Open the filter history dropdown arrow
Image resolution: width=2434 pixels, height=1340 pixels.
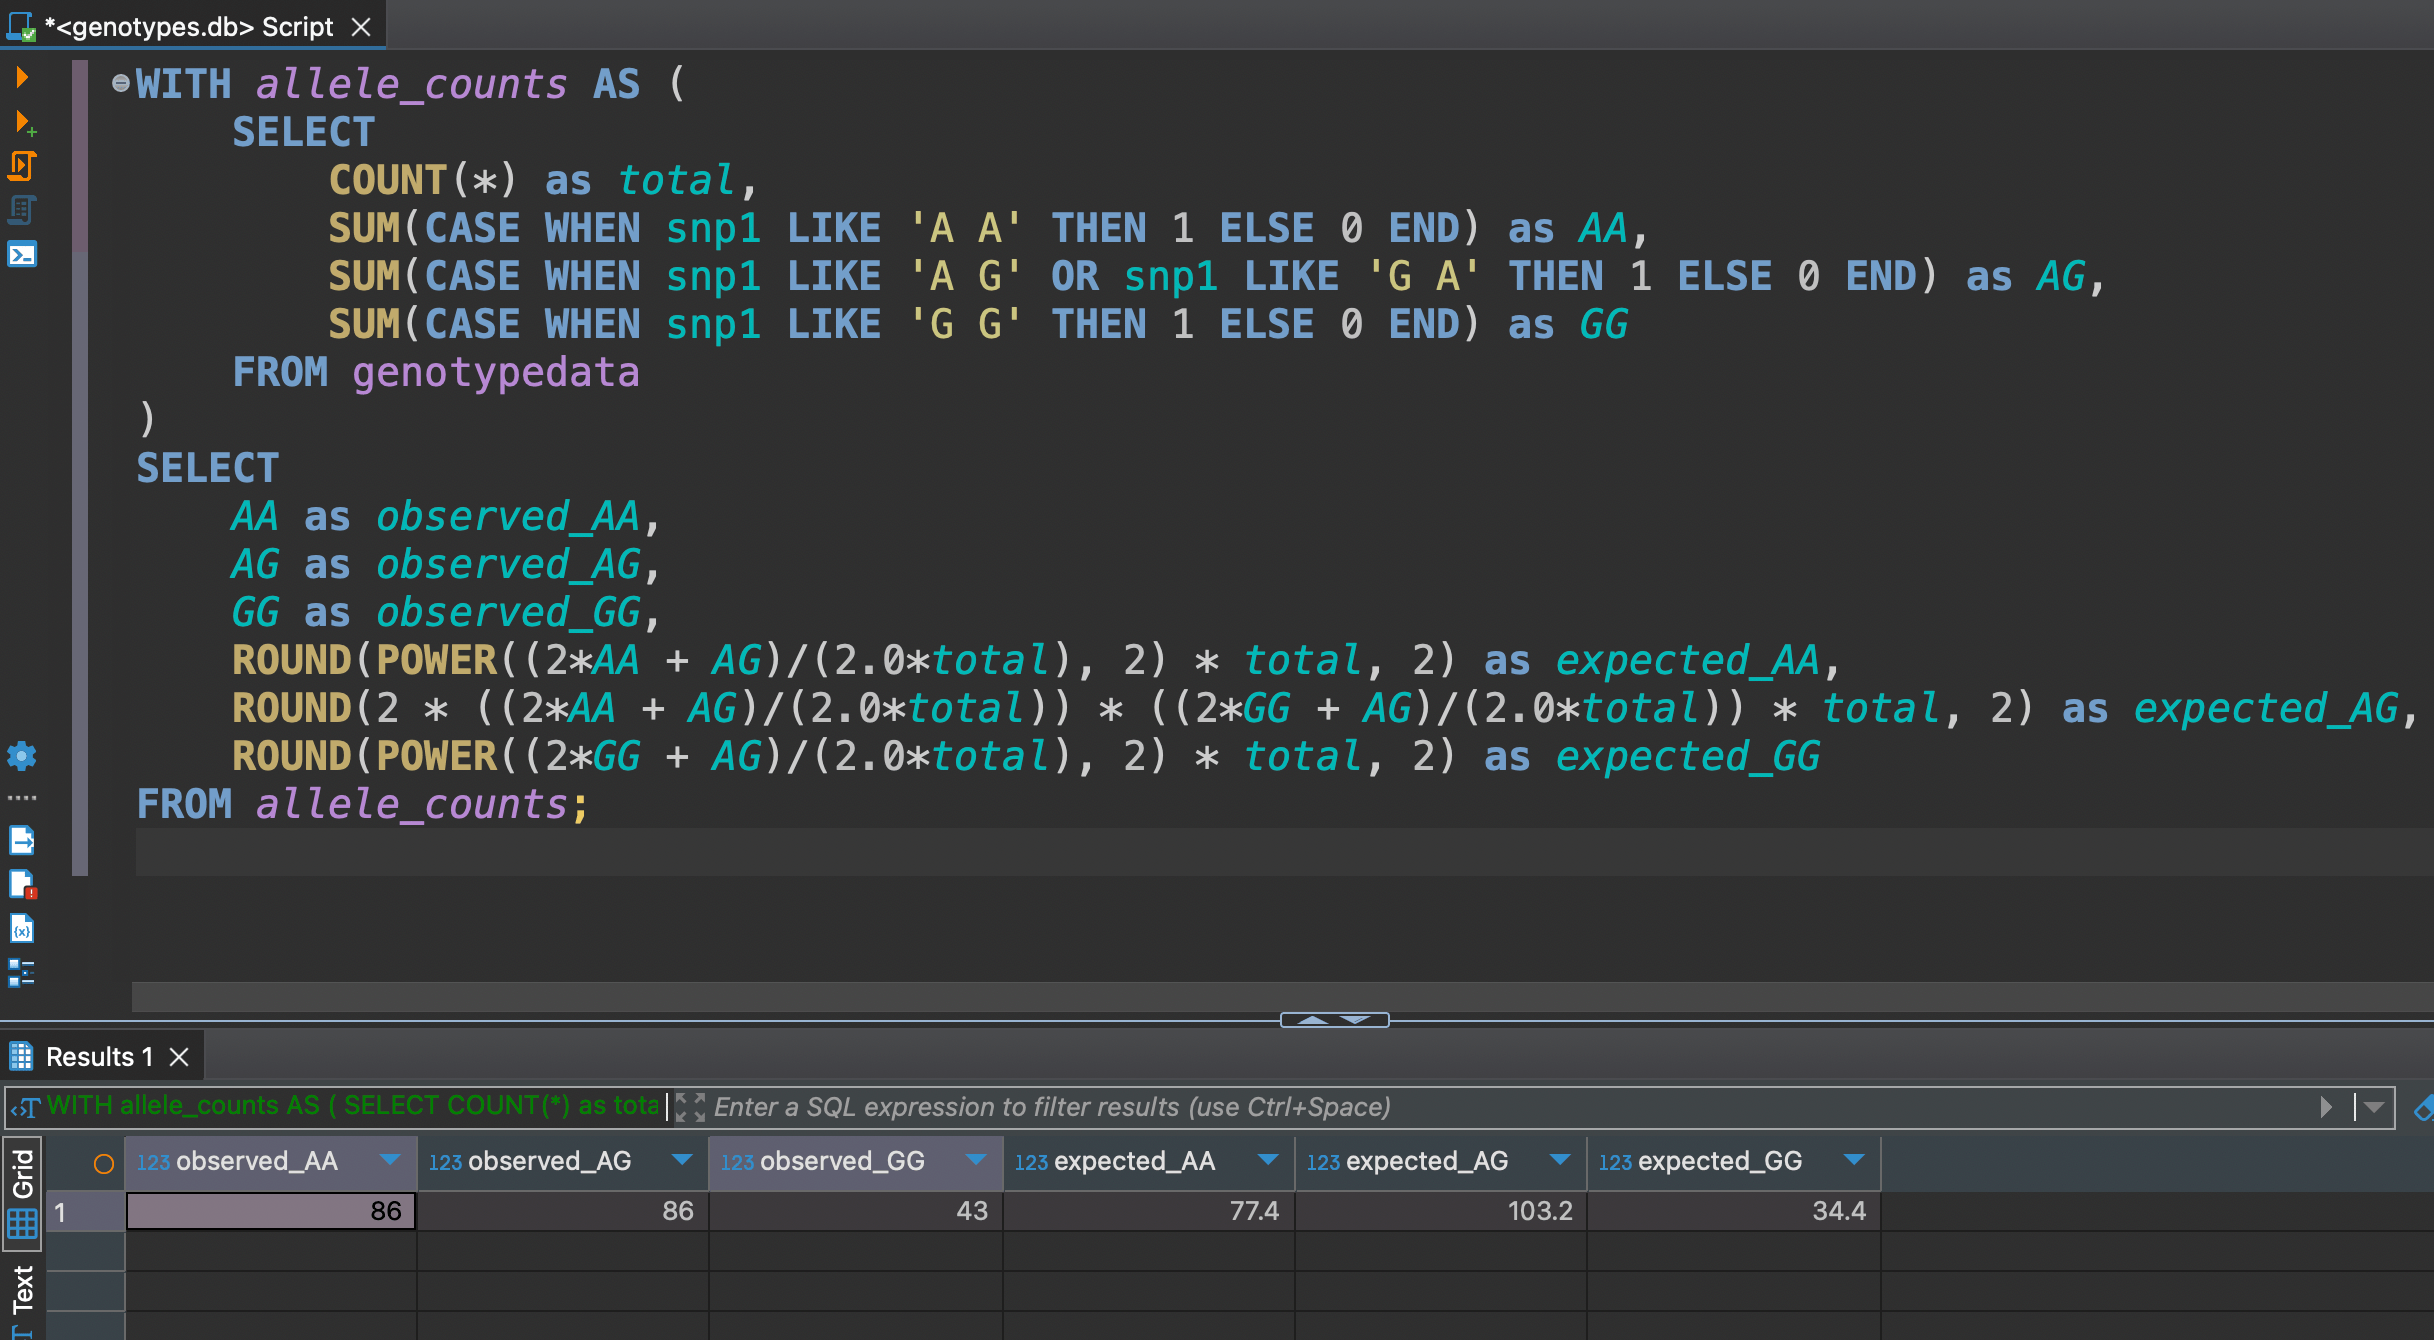coord(2374,1107)
